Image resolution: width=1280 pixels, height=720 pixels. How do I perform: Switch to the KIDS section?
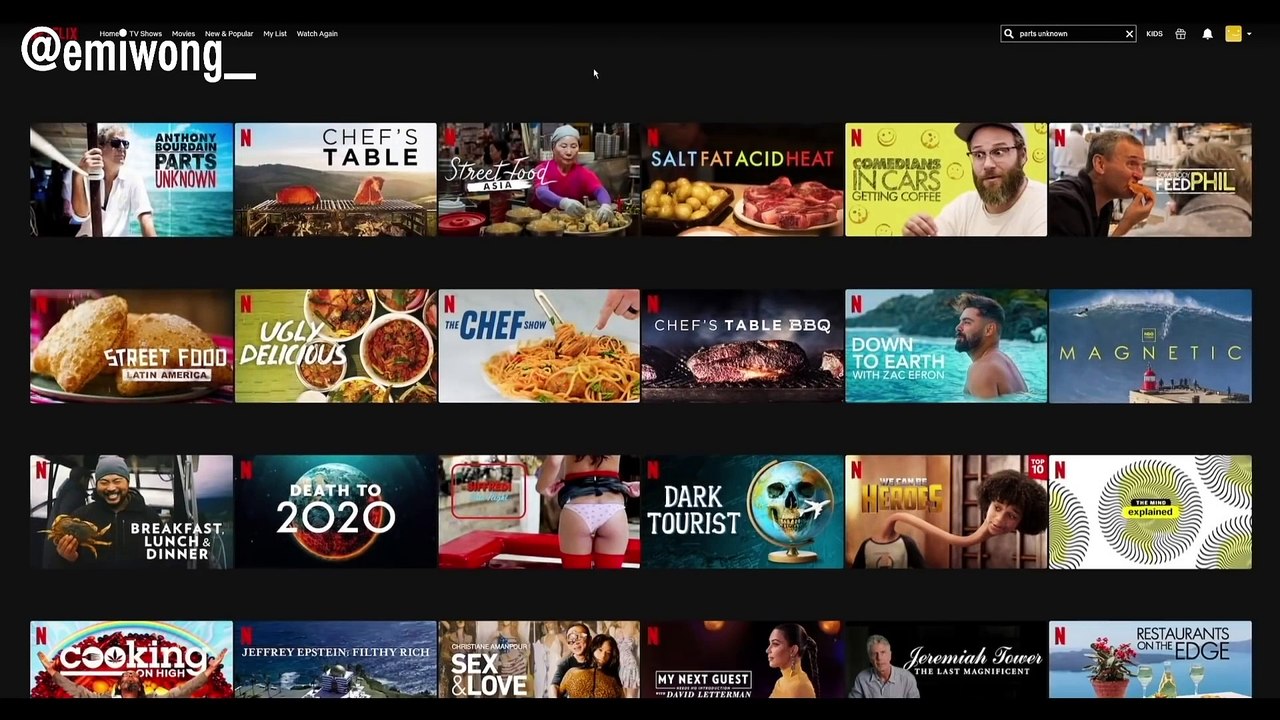click(x=1154, y=34)
